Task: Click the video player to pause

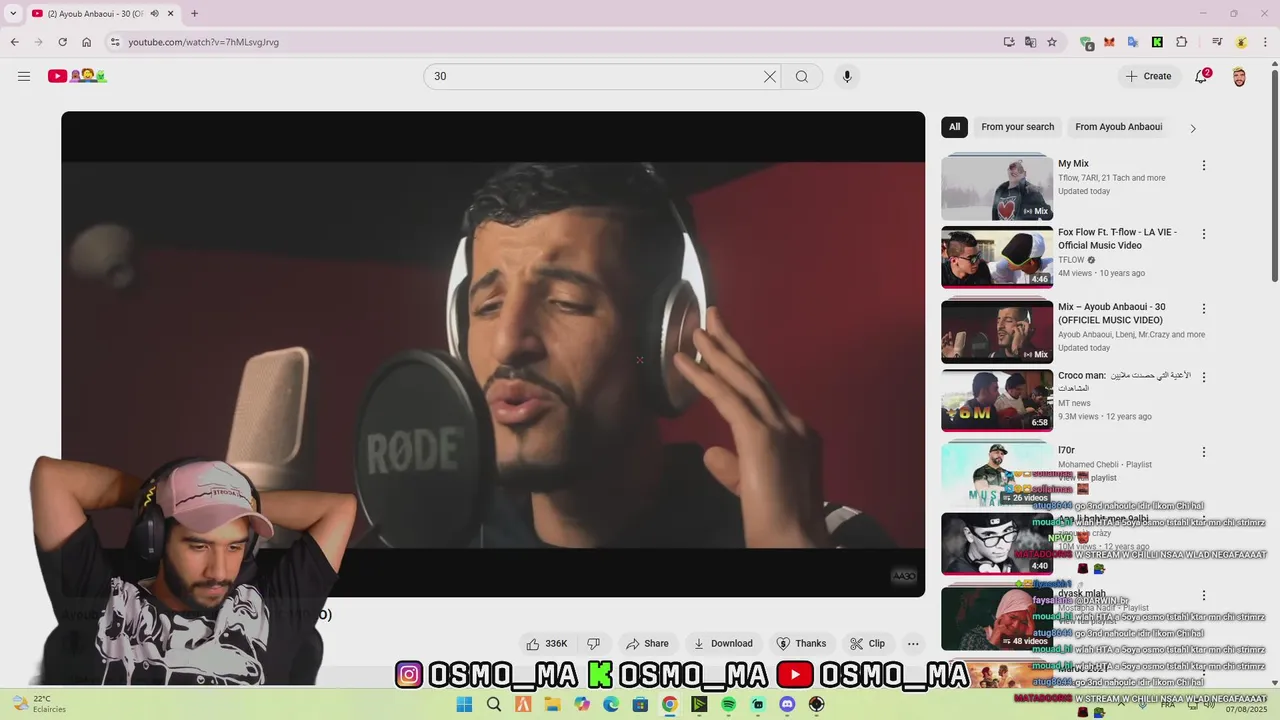Action: tap(493, 354)
